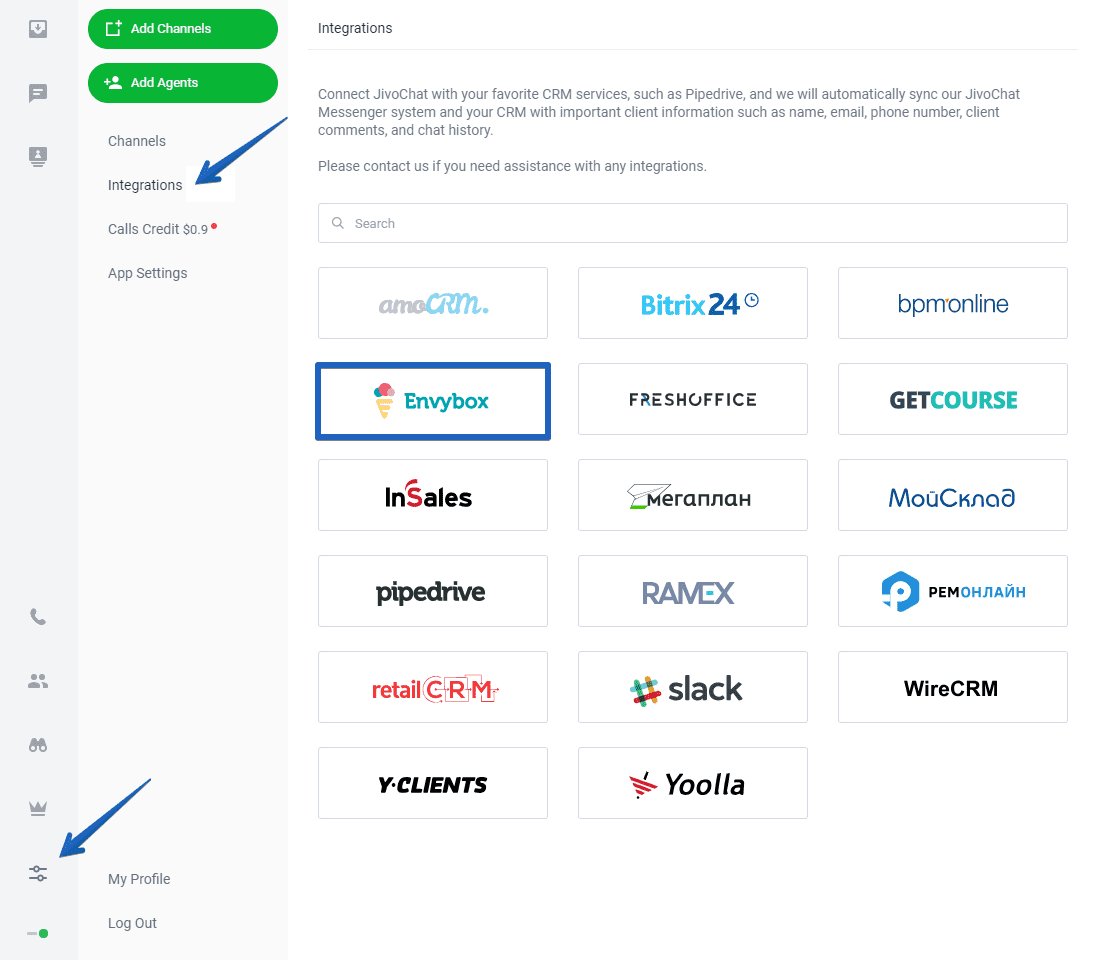The image size is (1119, 960).
Task: Click the Log Out link
Action: click(132, 923)
